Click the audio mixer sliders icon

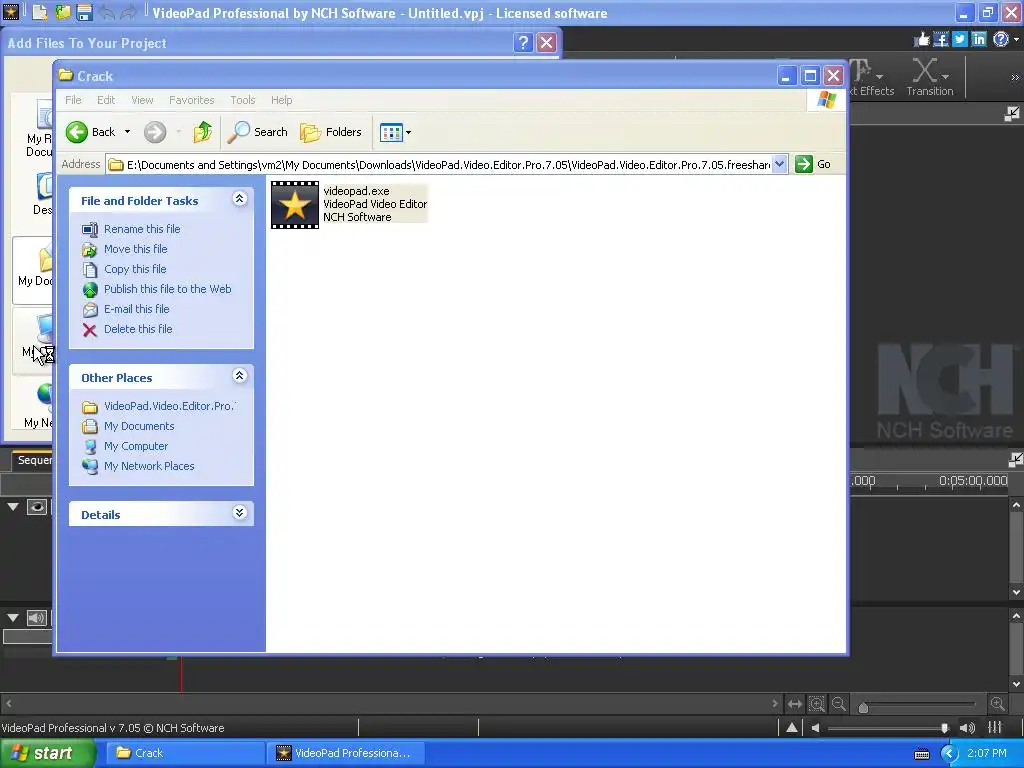(x=995, y=728)
